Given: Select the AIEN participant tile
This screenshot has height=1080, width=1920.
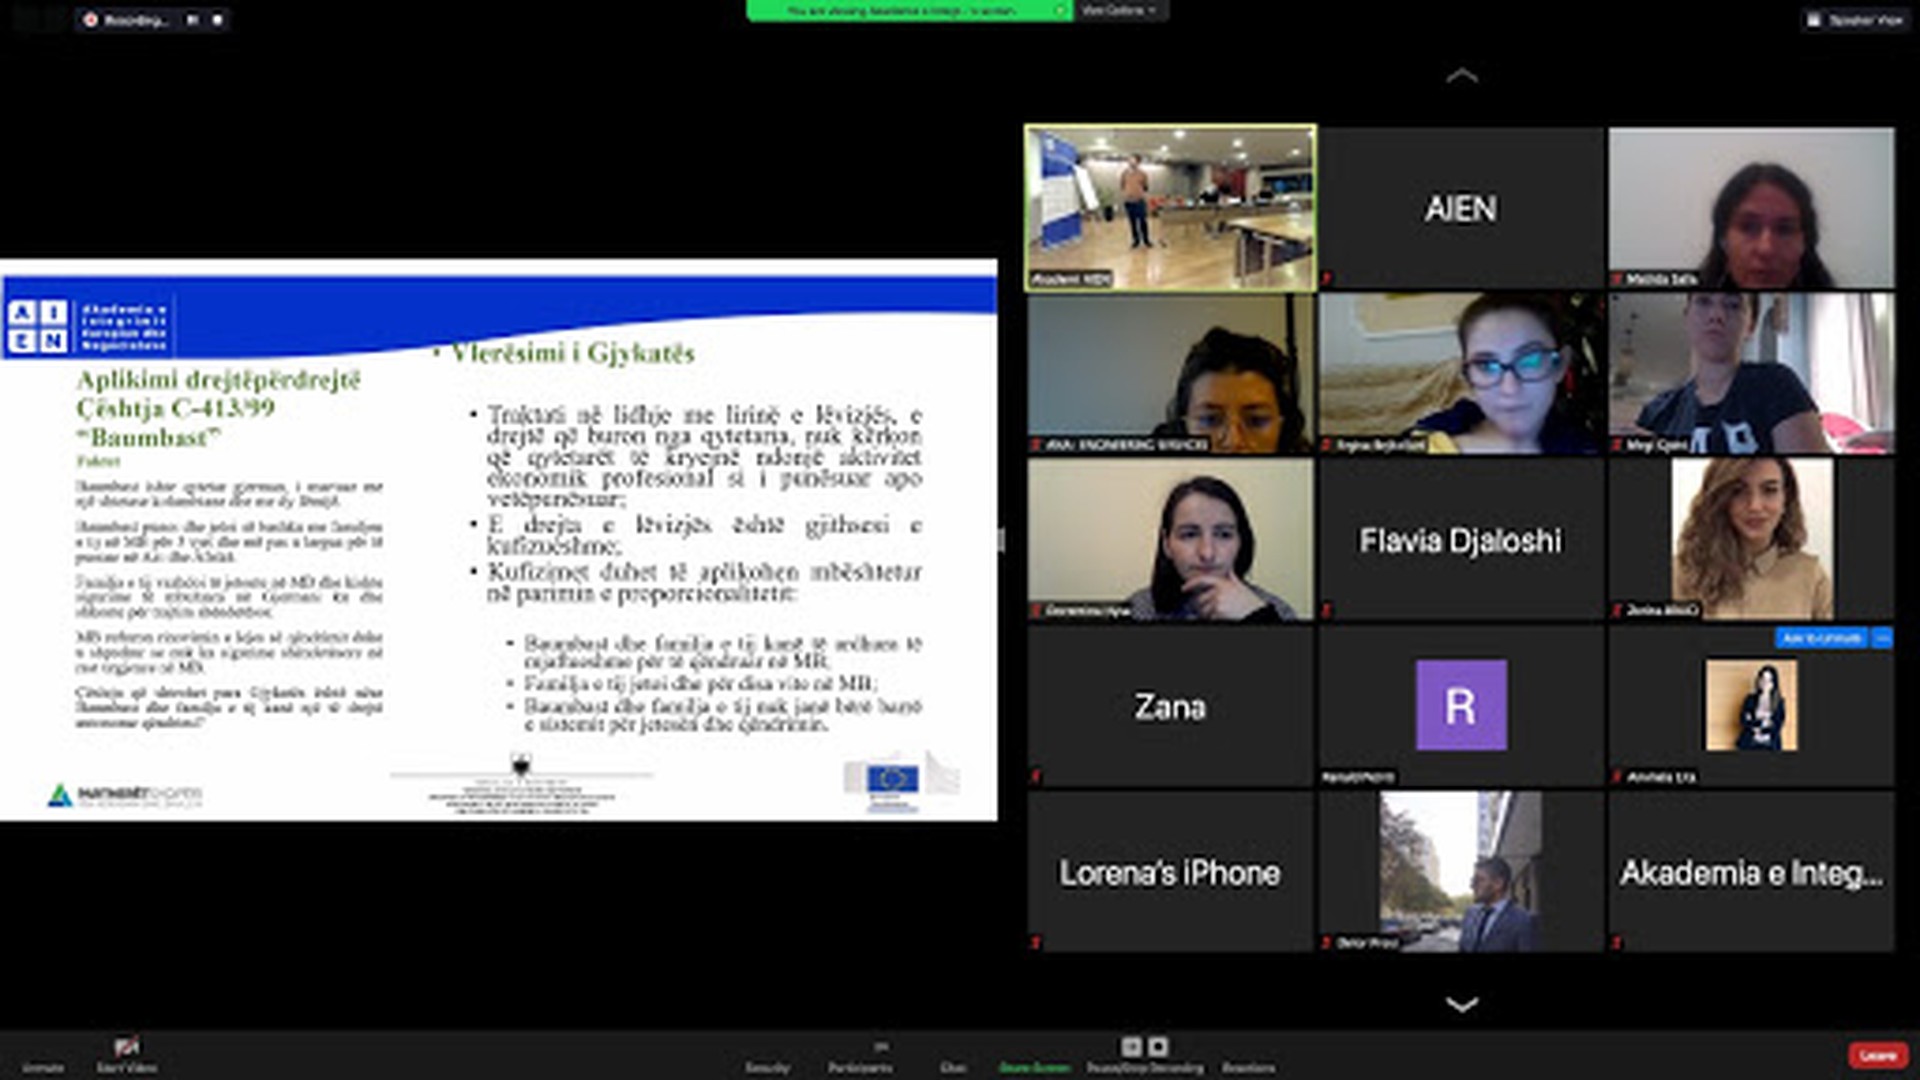Looking at the screenshot, I should (x=1461, y=208).
